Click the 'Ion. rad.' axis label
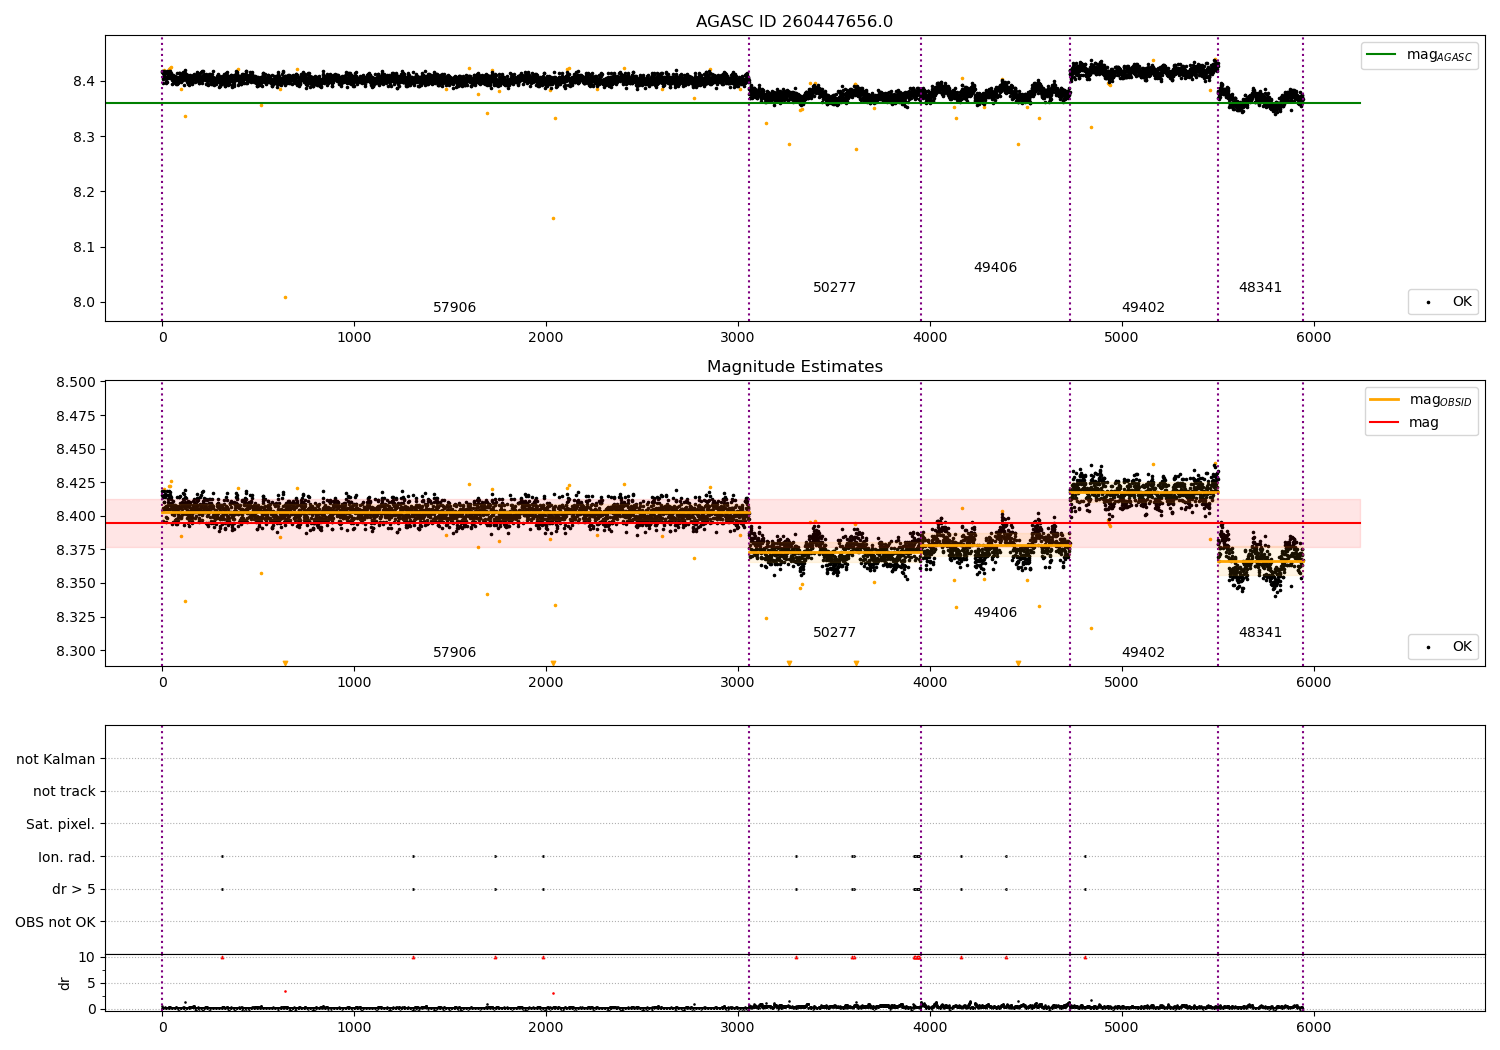 [67, 857]
